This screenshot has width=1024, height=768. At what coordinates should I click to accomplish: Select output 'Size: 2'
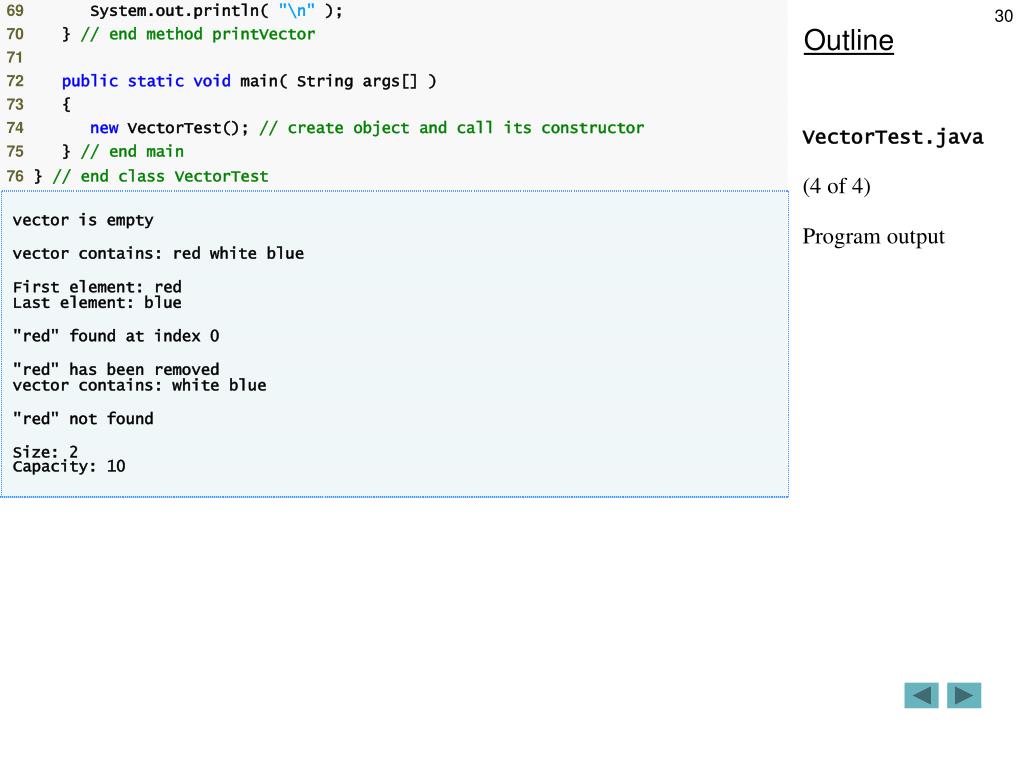coord(45,451)
